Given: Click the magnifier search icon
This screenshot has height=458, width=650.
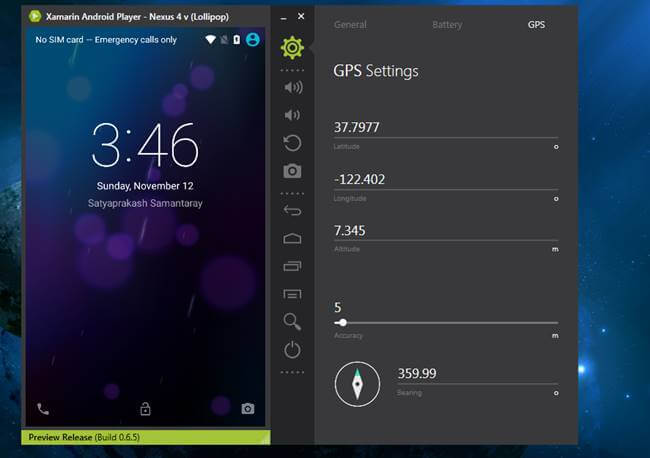Looking at the screenshot, I should pyautogui.click(x=292, y=322).
